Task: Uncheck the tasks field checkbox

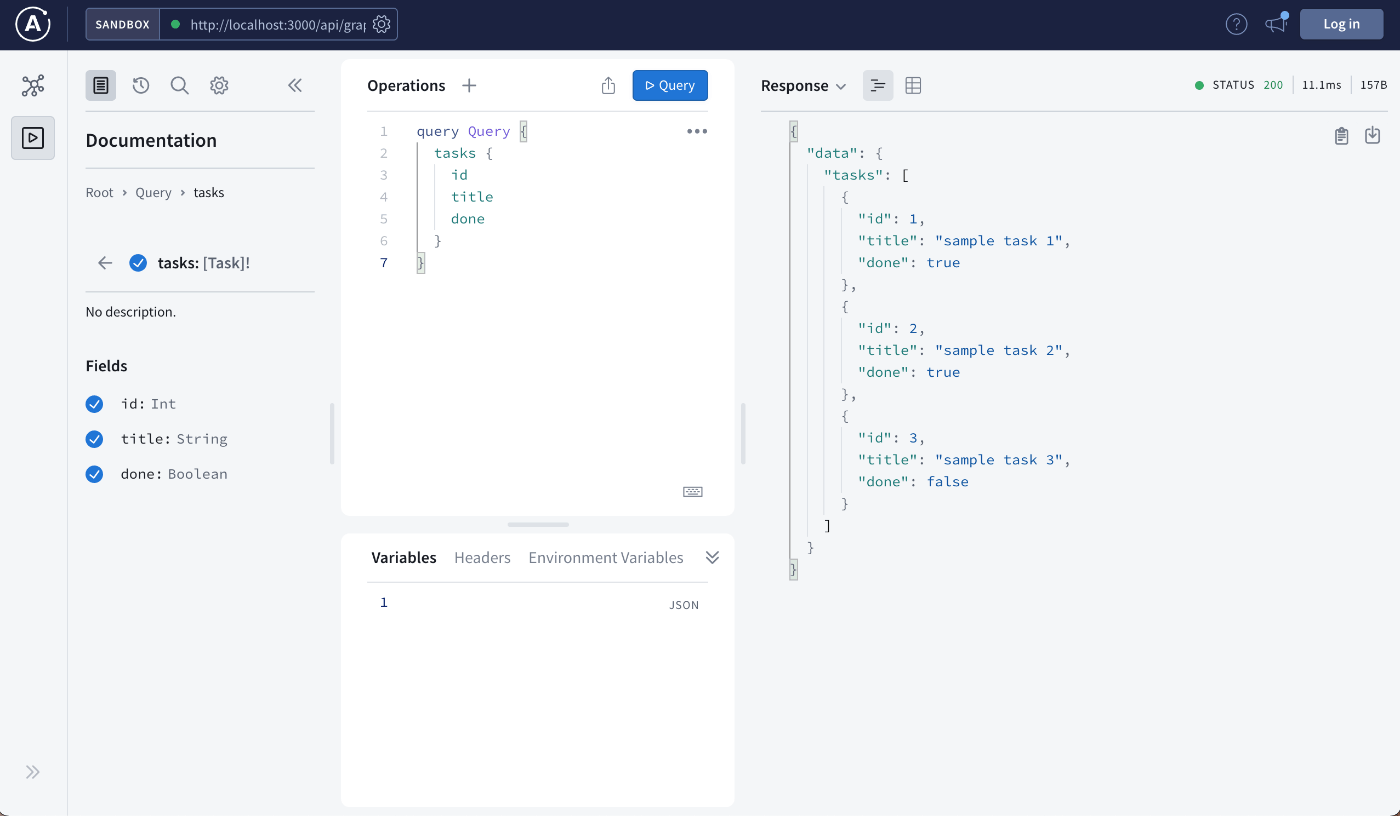Action: 138,263
